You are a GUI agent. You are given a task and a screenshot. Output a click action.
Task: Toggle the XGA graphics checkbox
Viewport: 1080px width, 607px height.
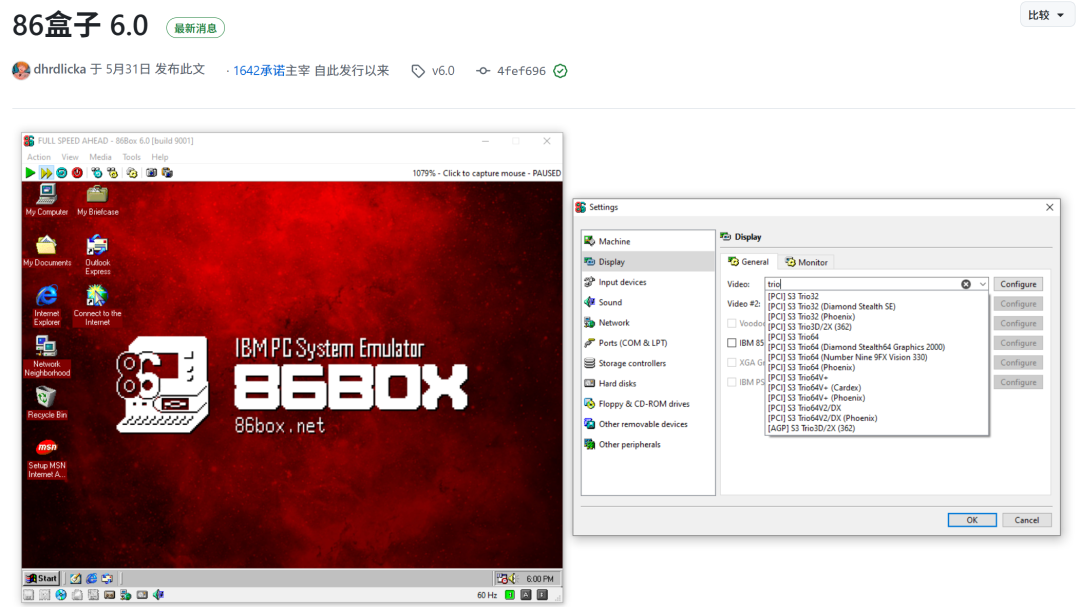(x=731, y=362)
